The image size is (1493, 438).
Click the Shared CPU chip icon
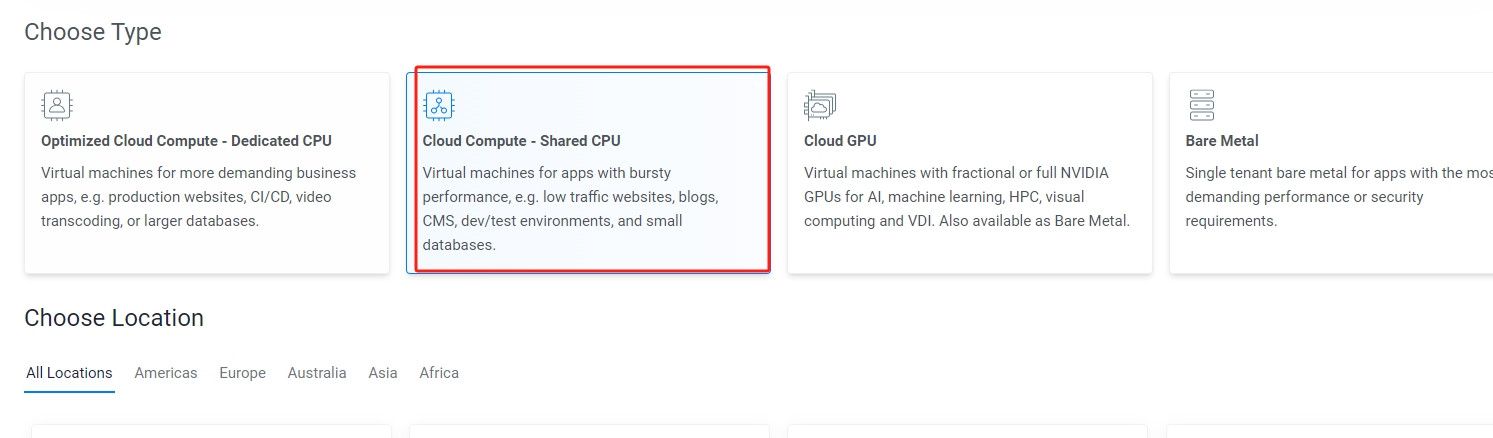[439, 105]
